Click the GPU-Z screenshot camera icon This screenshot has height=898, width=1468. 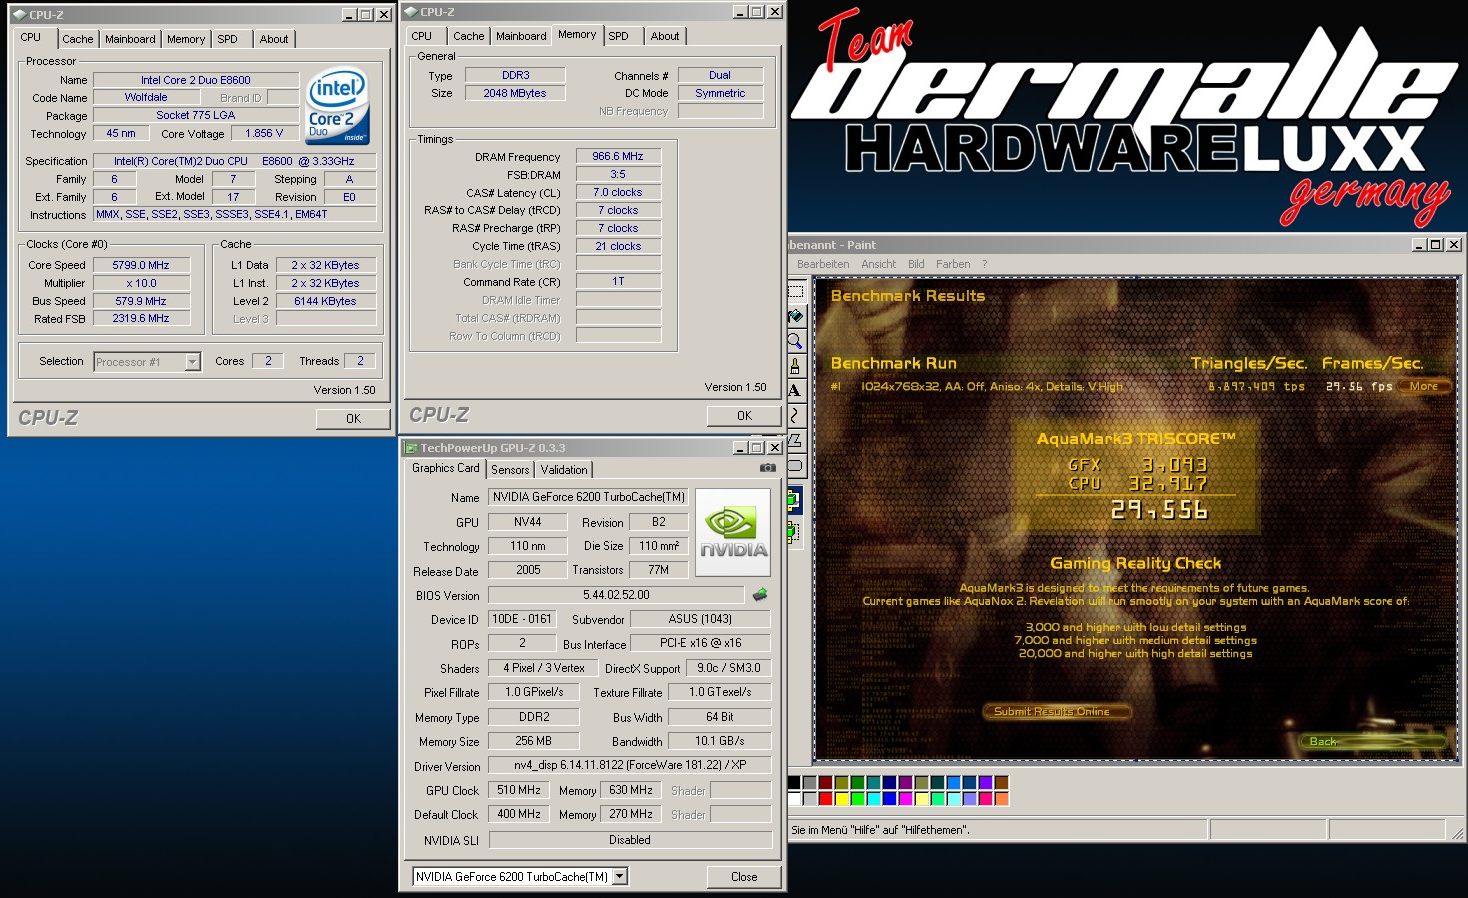point(767,467)
